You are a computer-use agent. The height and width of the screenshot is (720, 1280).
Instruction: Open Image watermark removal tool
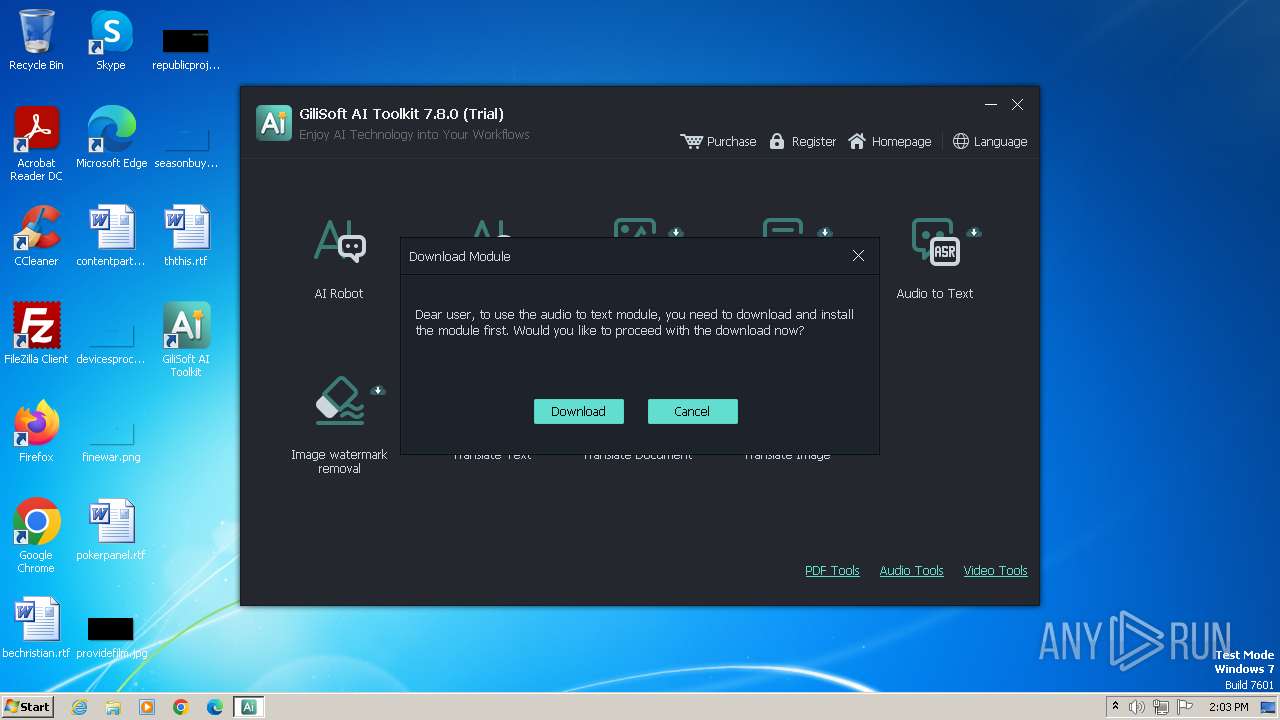[339, 425]
